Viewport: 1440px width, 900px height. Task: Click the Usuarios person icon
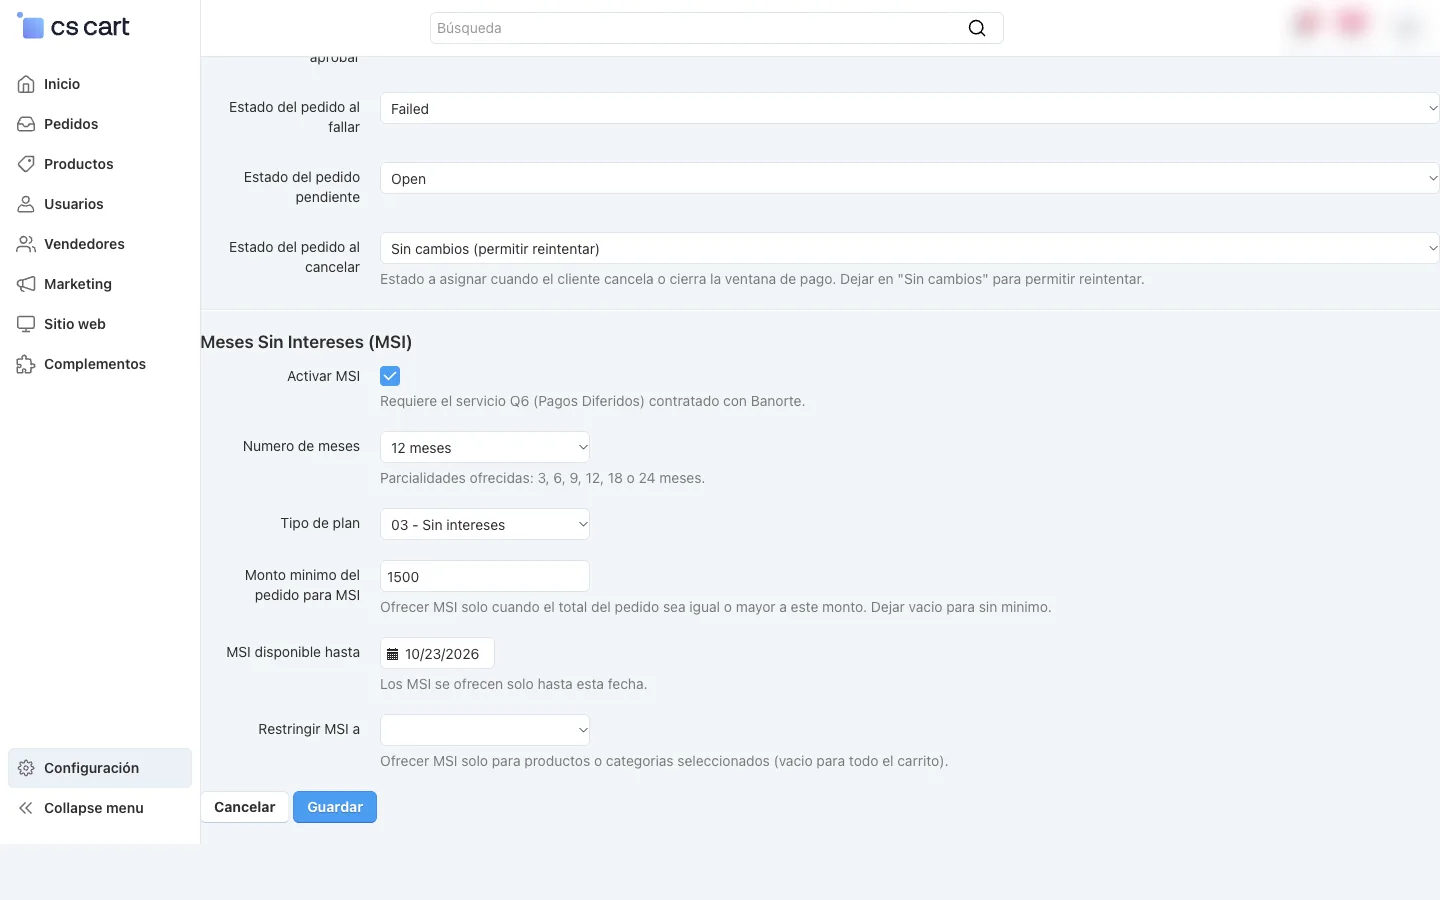[26, 204]
